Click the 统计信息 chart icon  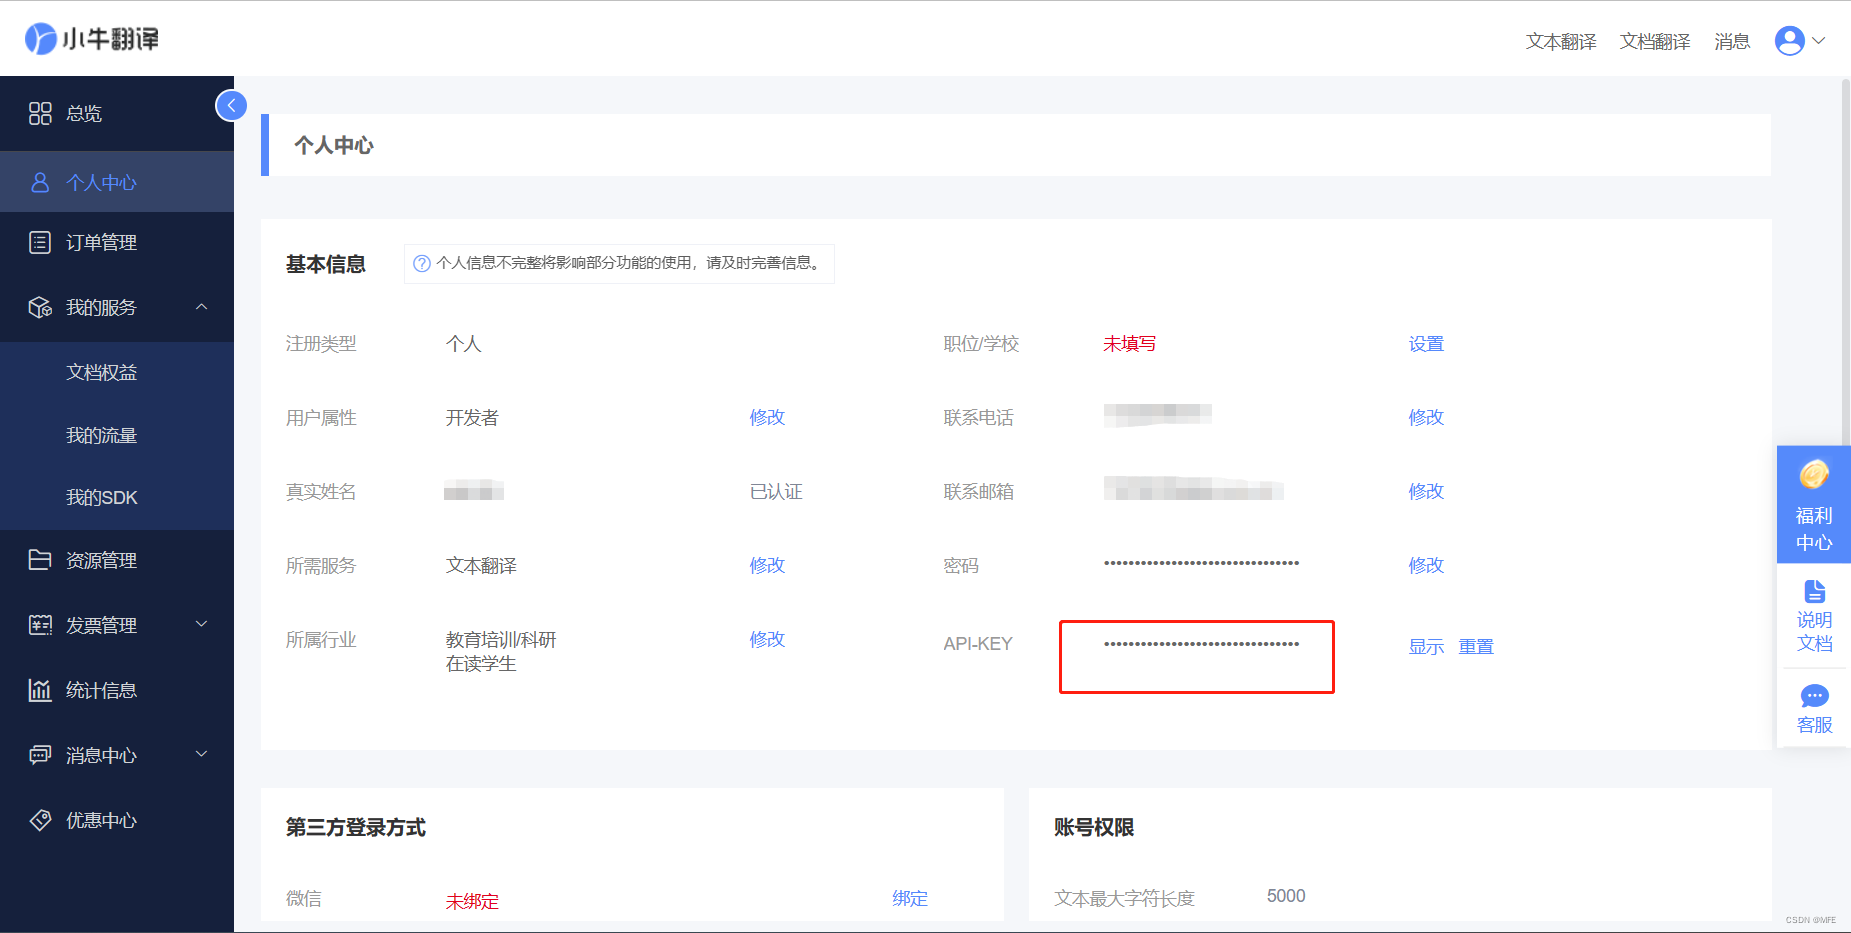click(40, 690)
